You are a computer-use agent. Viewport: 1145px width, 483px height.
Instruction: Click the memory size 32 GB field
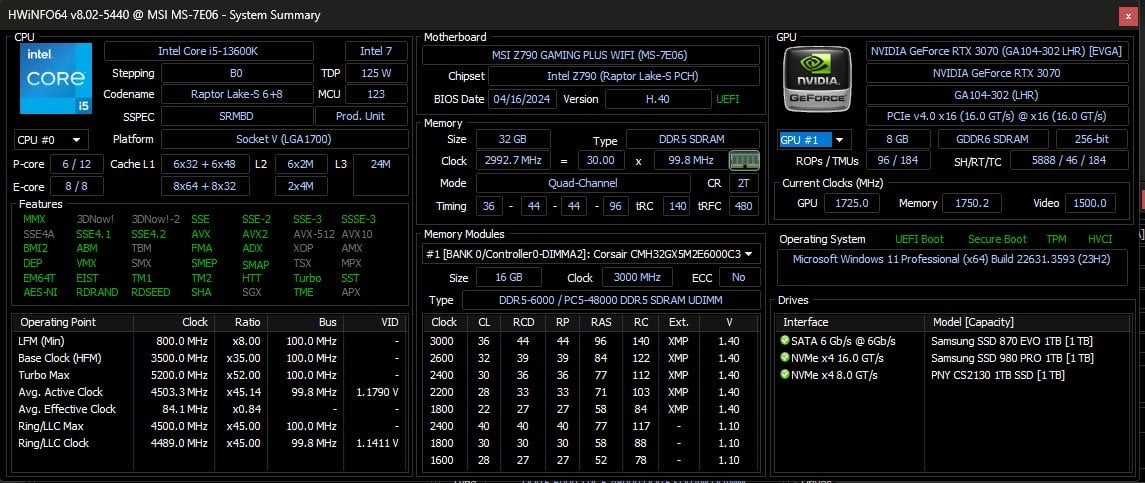(511, 139)
